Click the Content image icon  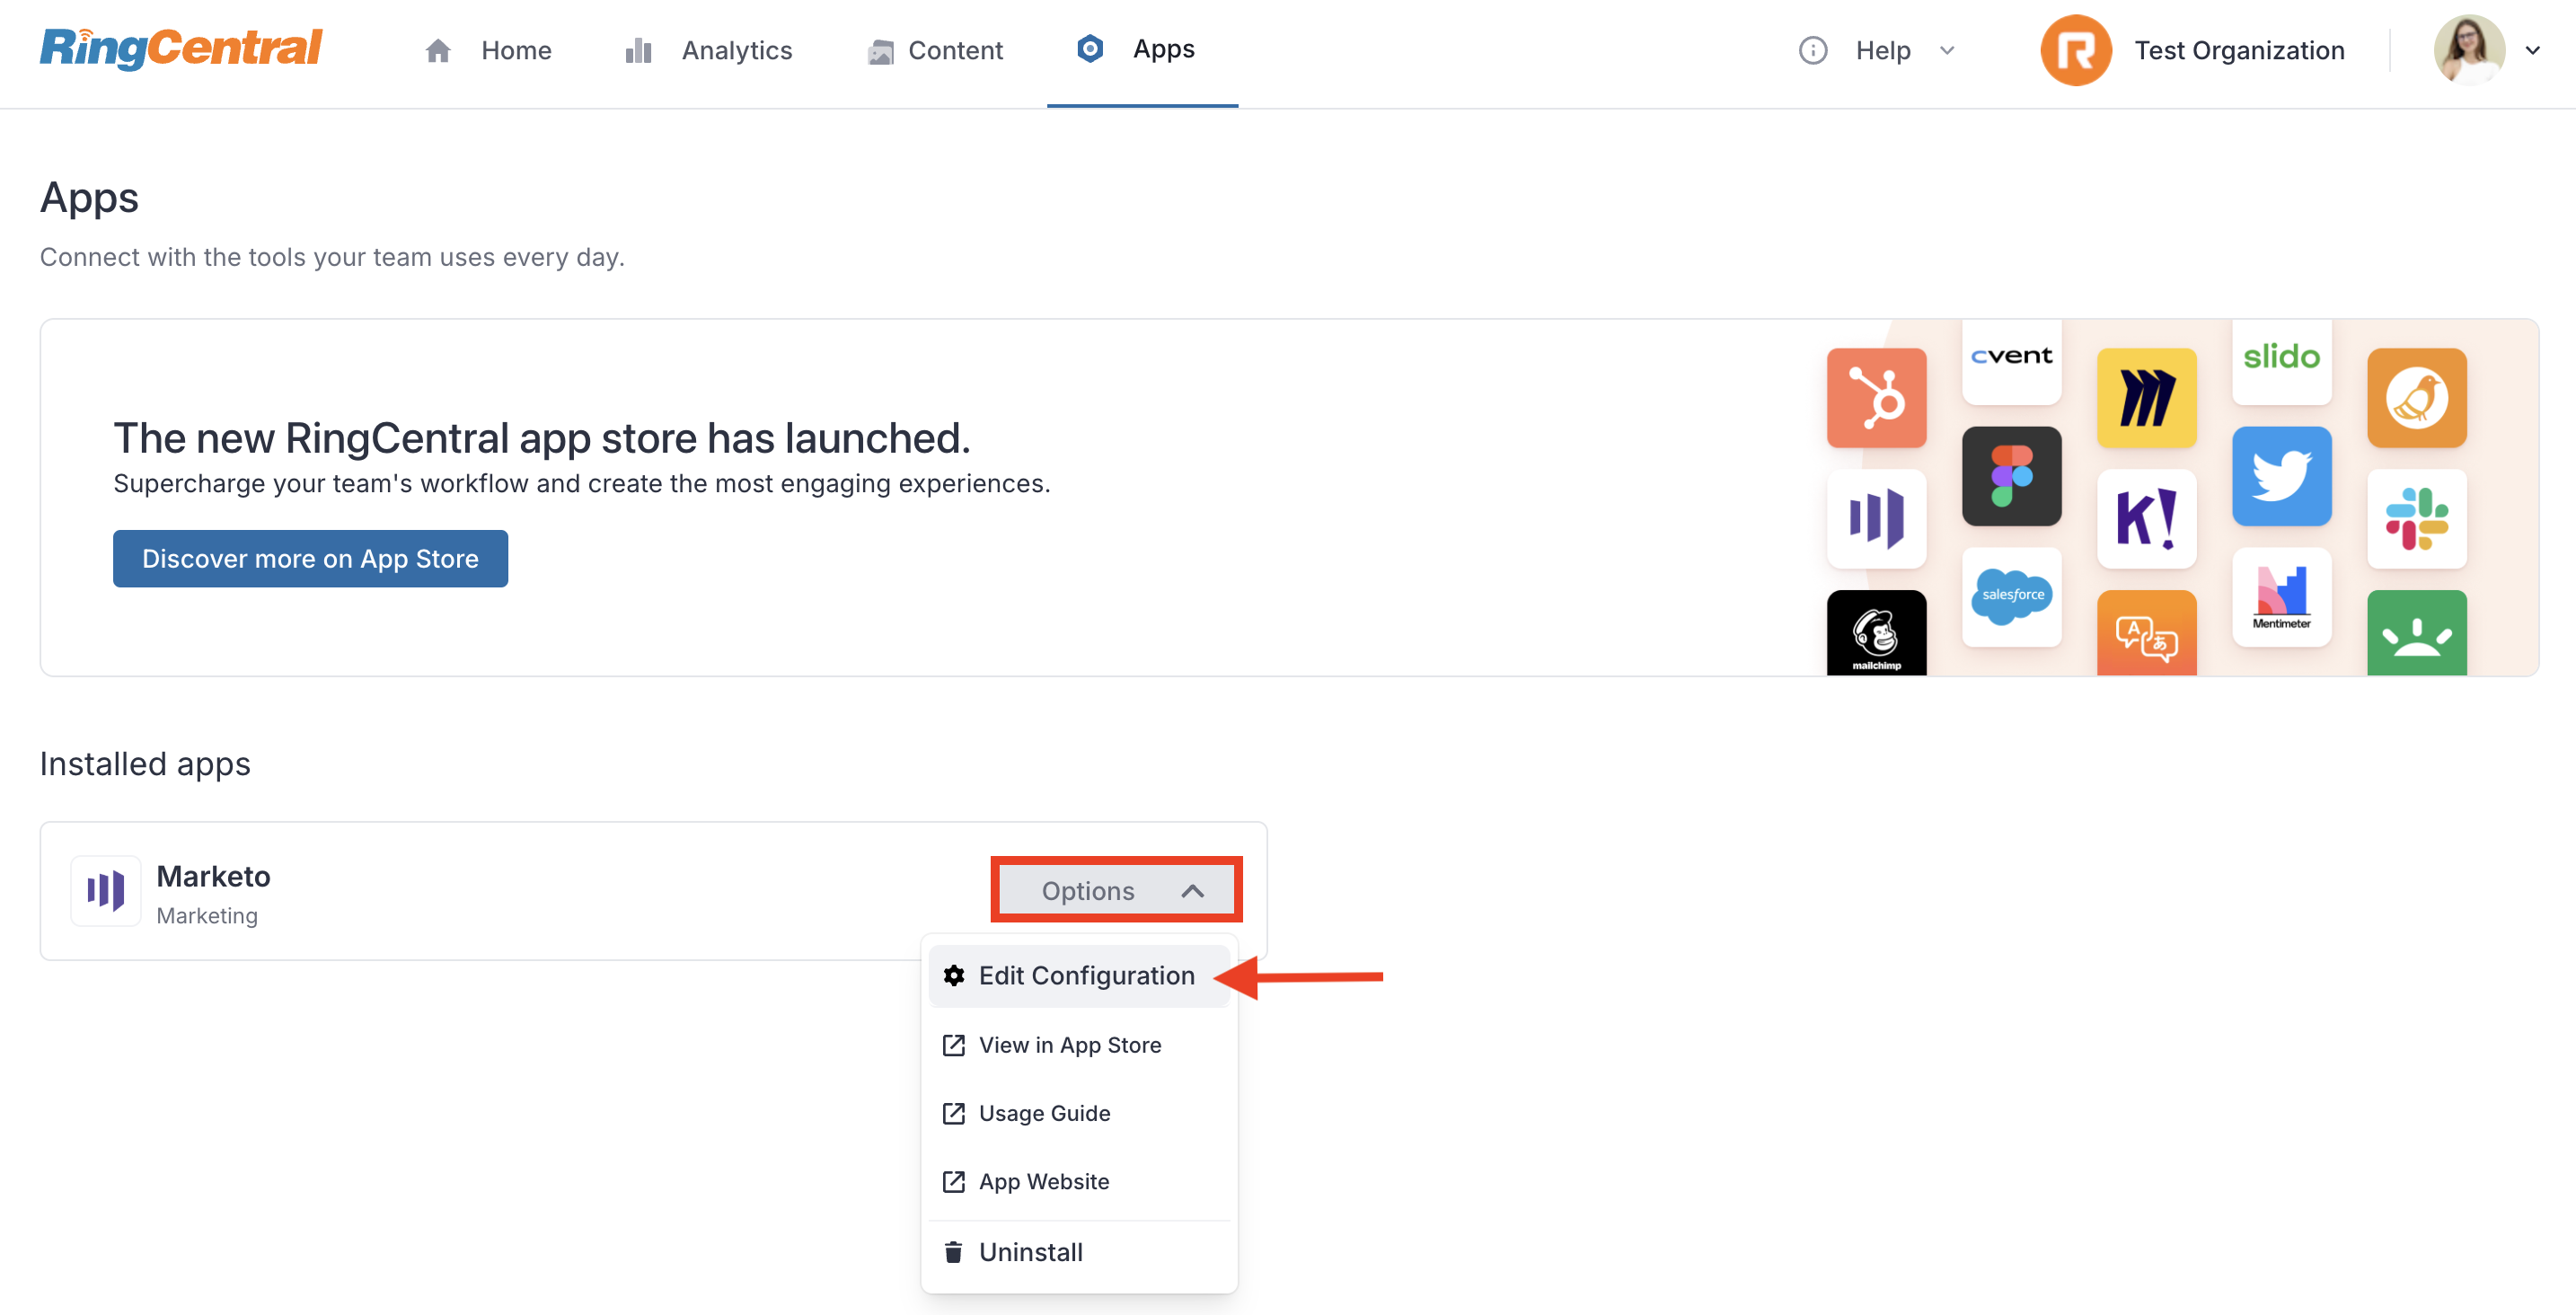pyautogui.click(x=880, y=51)
